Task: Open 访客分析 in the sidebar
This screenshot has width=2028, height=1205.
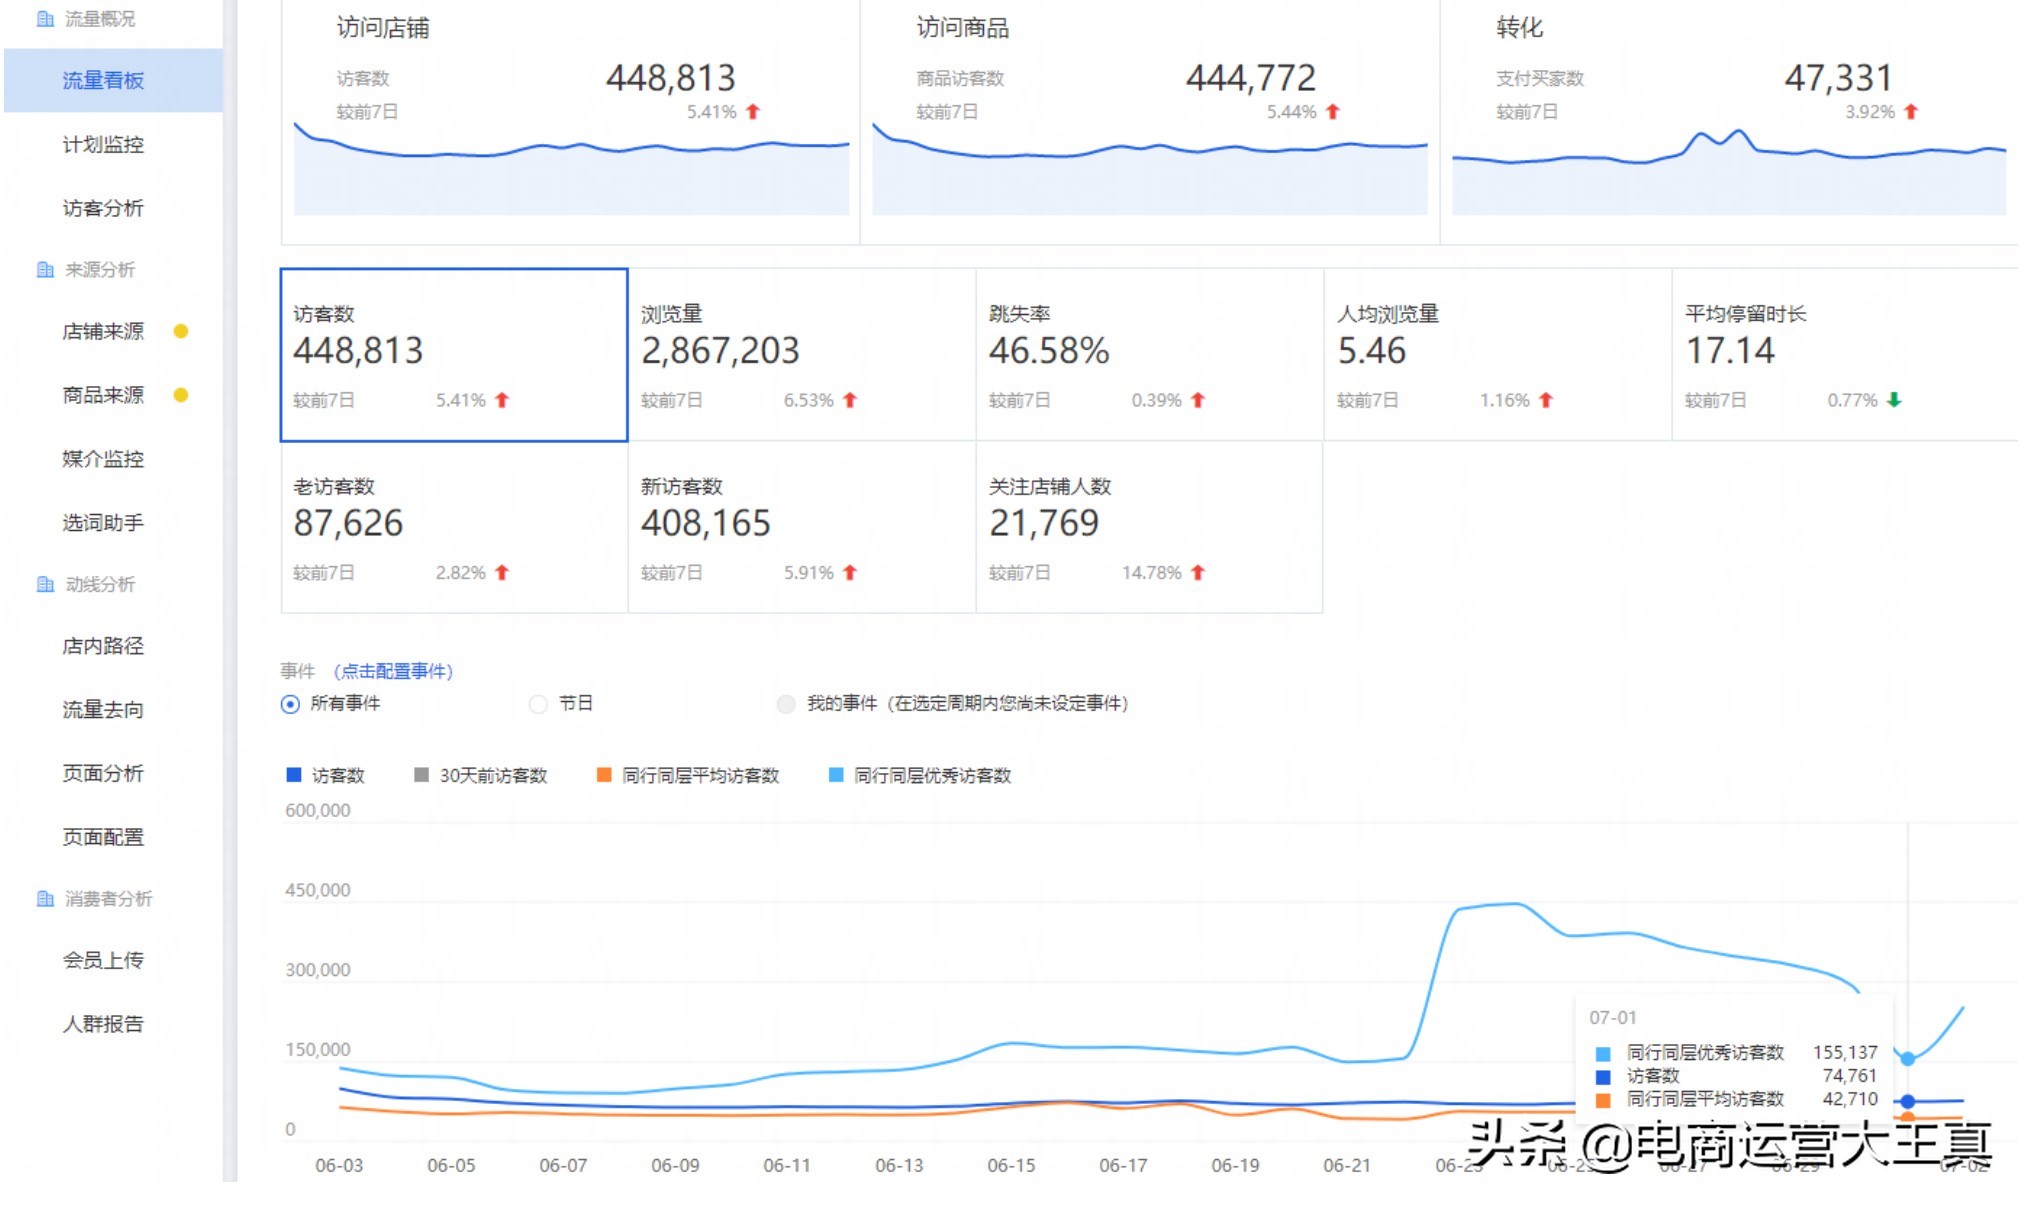Action: [103, 208]
